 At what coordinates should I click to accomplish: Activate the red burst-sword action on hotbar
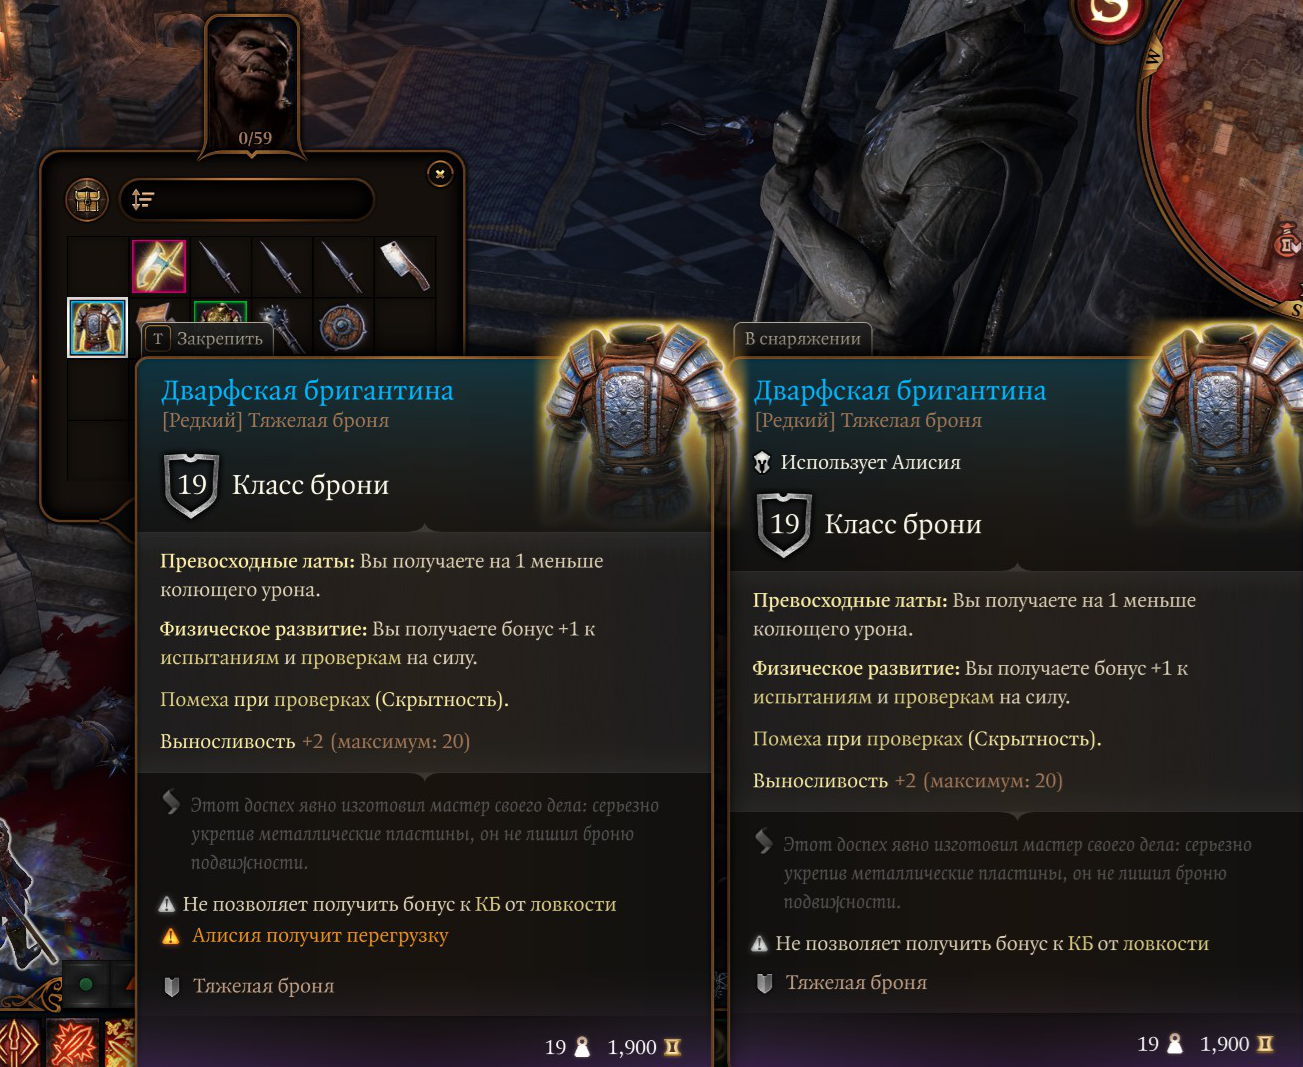coord(73,1043)
